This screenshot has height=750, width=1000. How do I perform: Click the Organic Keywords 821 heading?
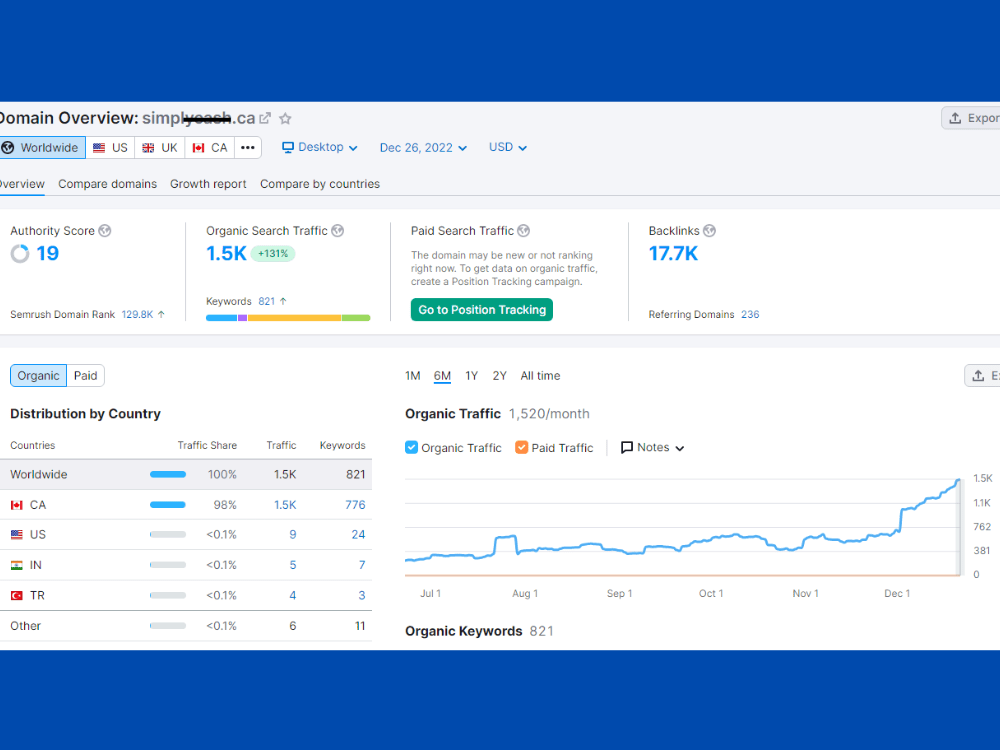click(x=479, y=631)
